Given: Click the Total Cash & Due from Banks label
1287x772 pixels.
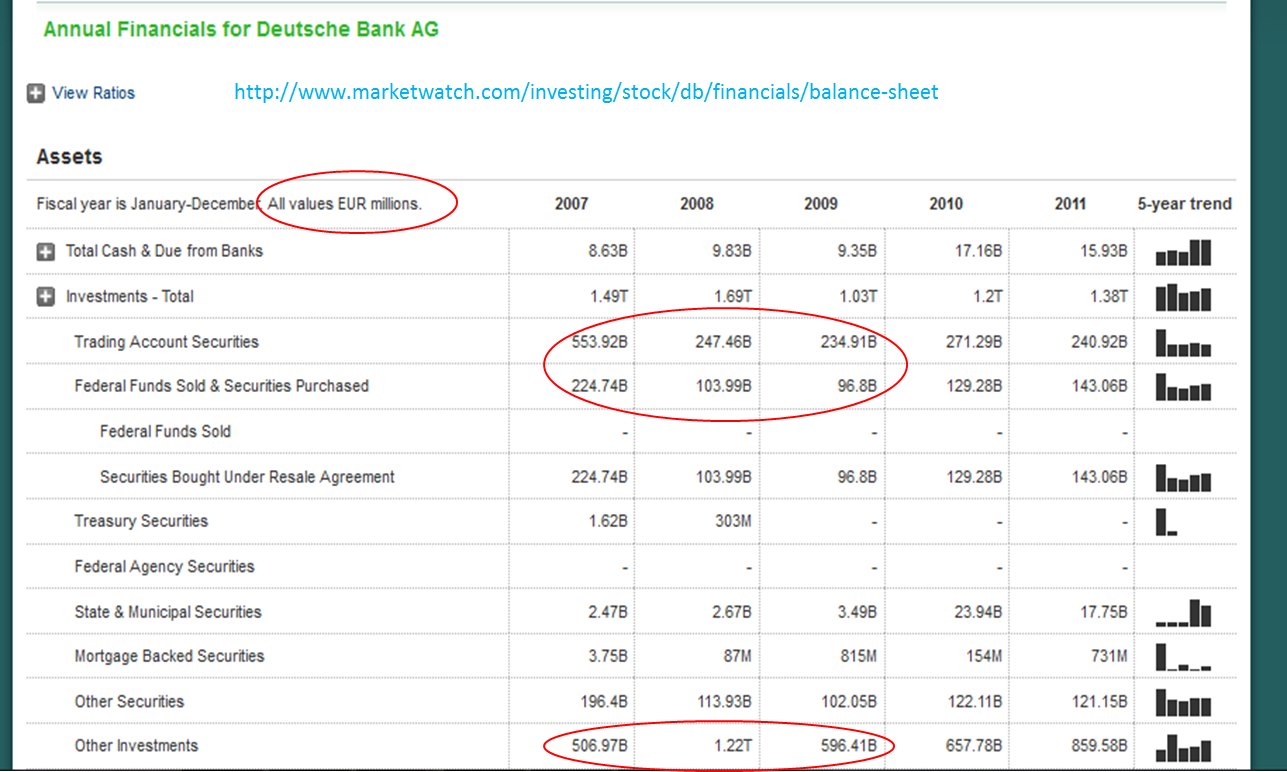Looking at the screenshot, I should click(x=164, y=251).
